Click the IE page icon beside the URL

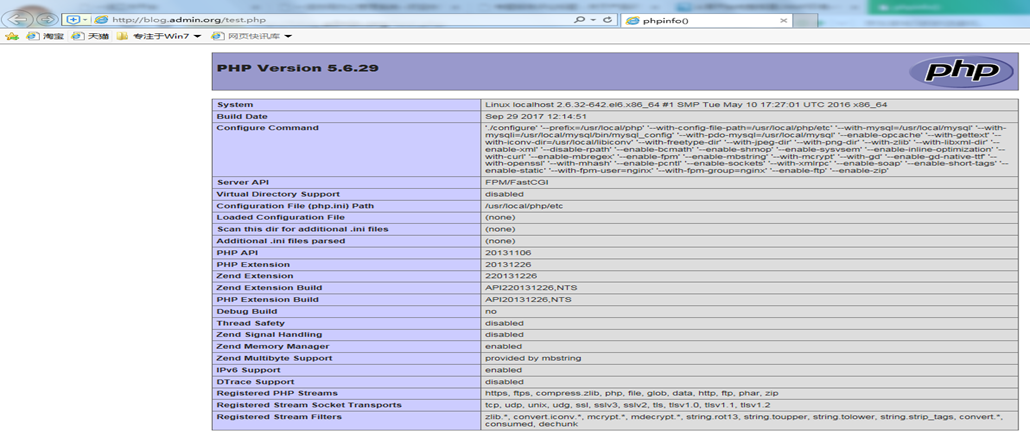pos(101,20)
